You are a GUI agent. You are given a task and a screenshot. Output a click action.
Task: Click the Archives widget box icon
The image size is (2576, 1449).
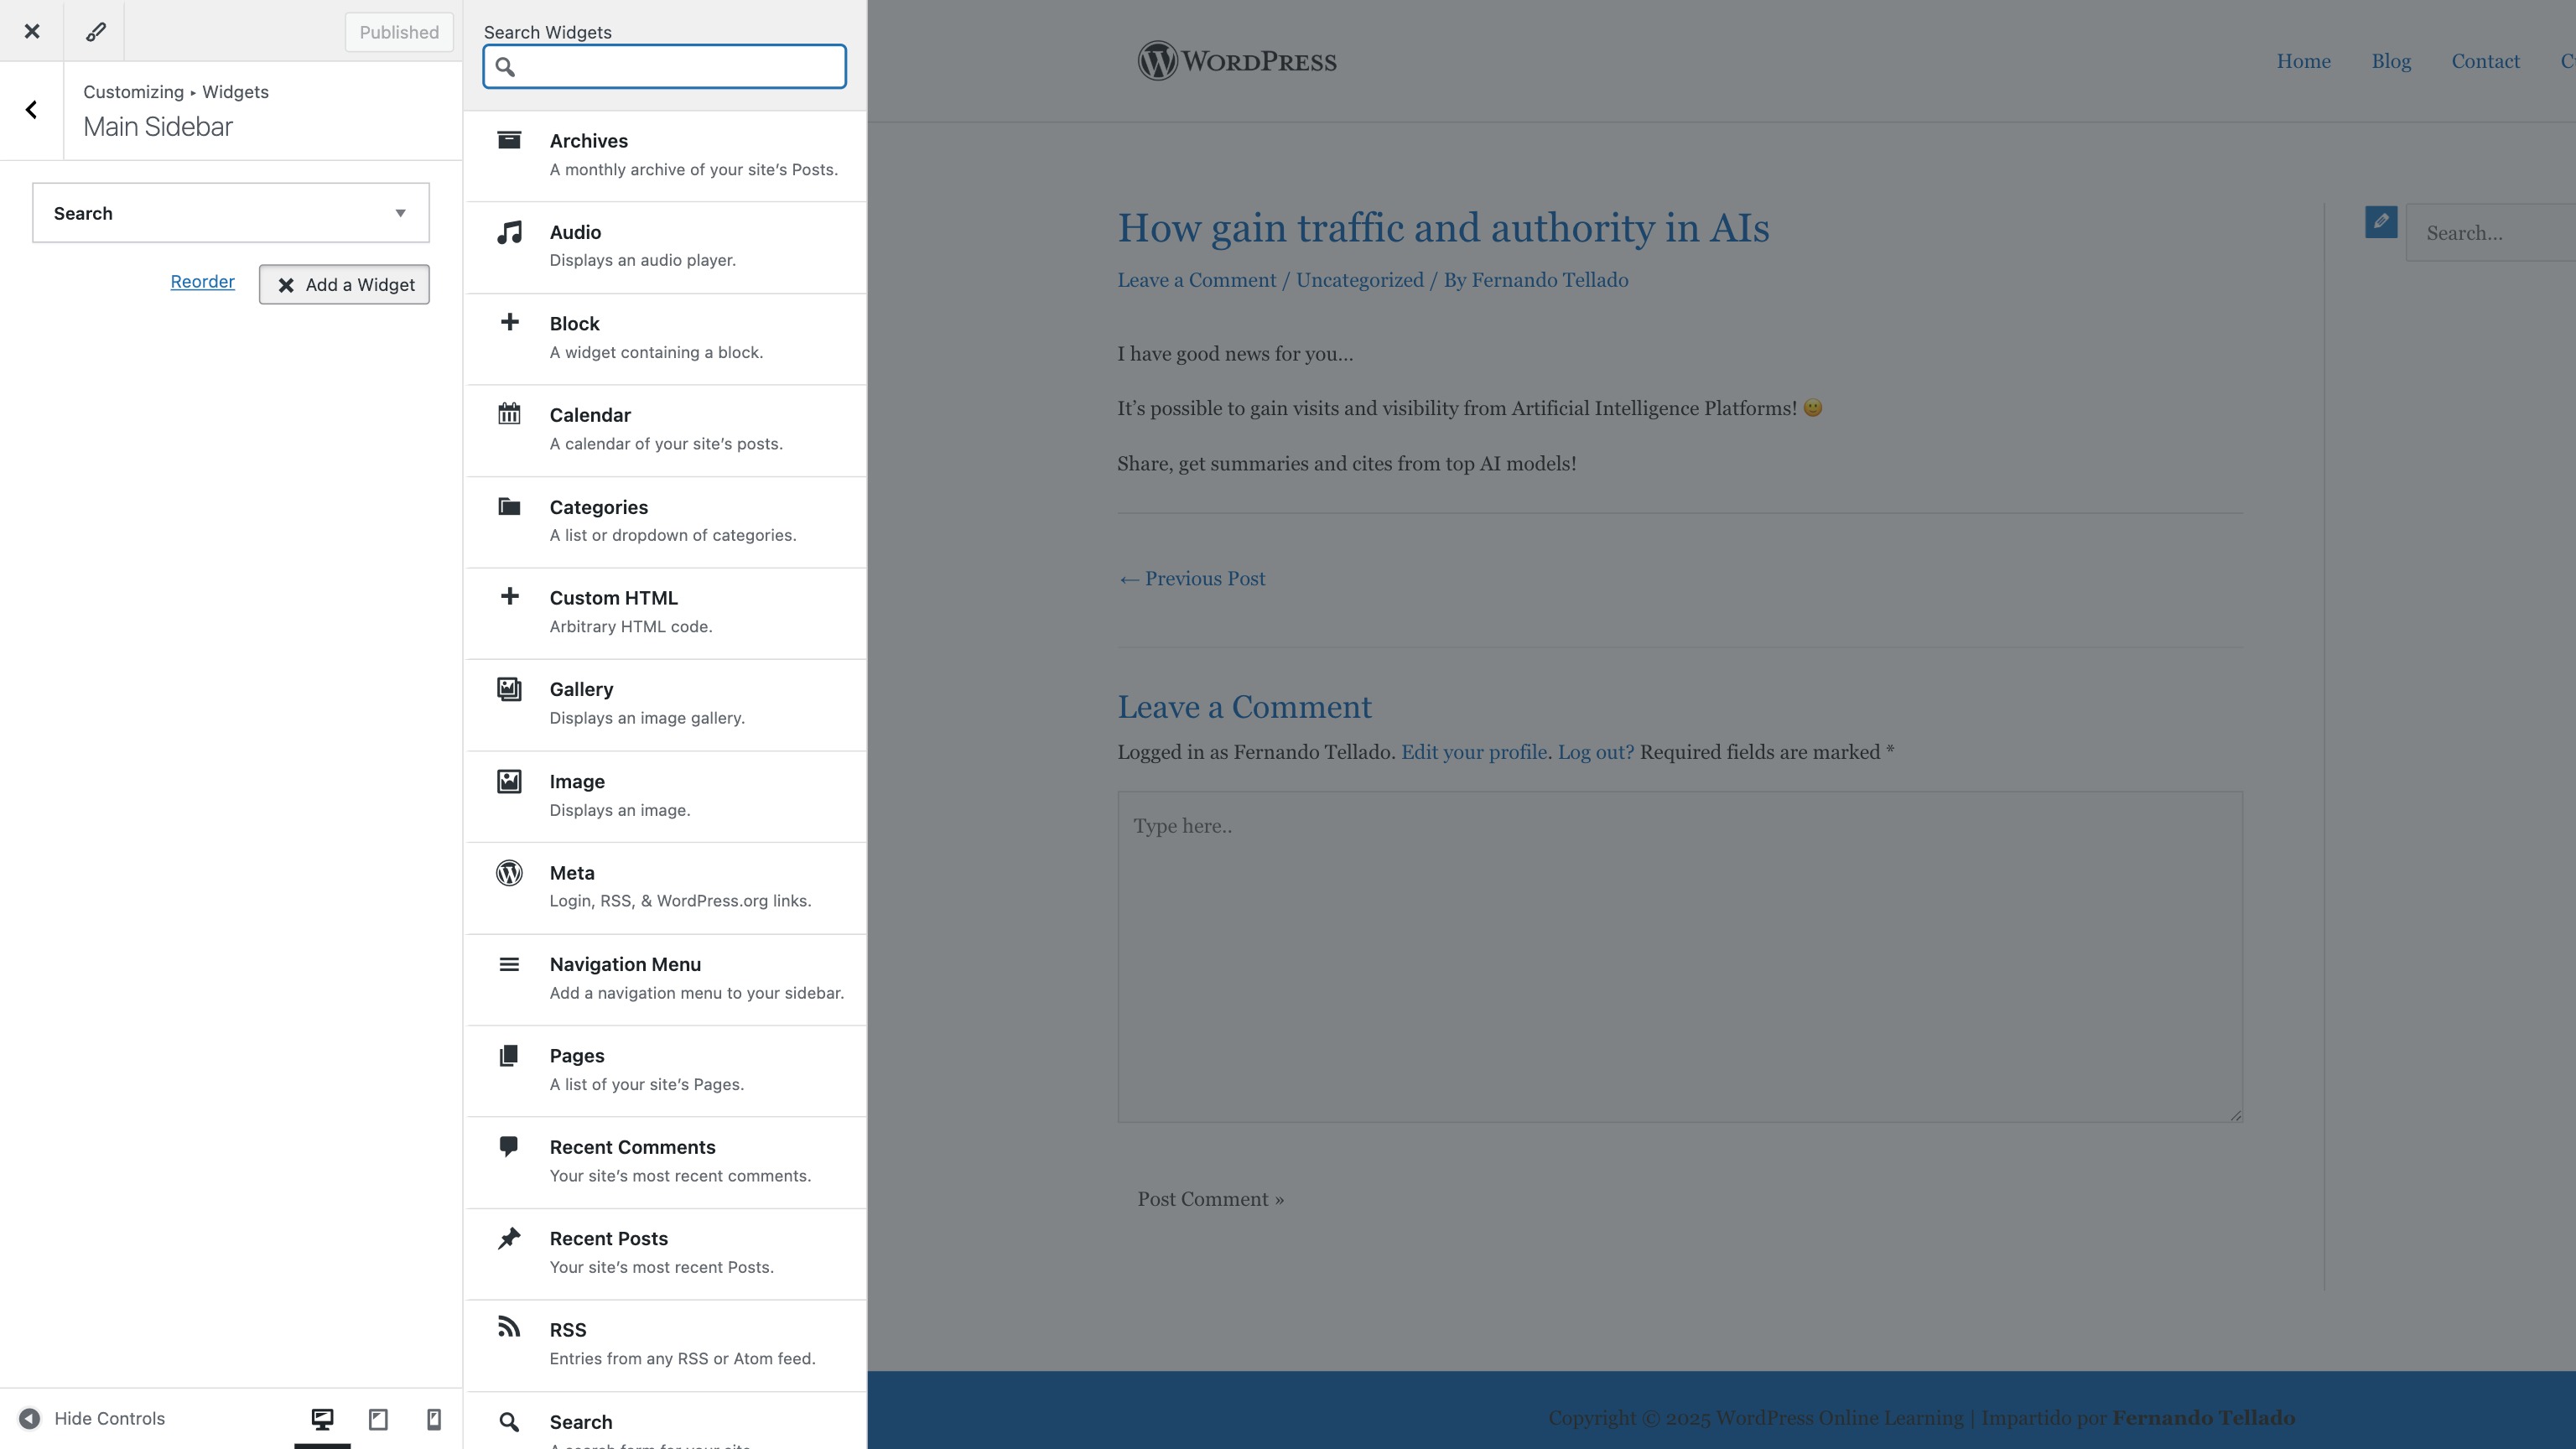(509, 140)
